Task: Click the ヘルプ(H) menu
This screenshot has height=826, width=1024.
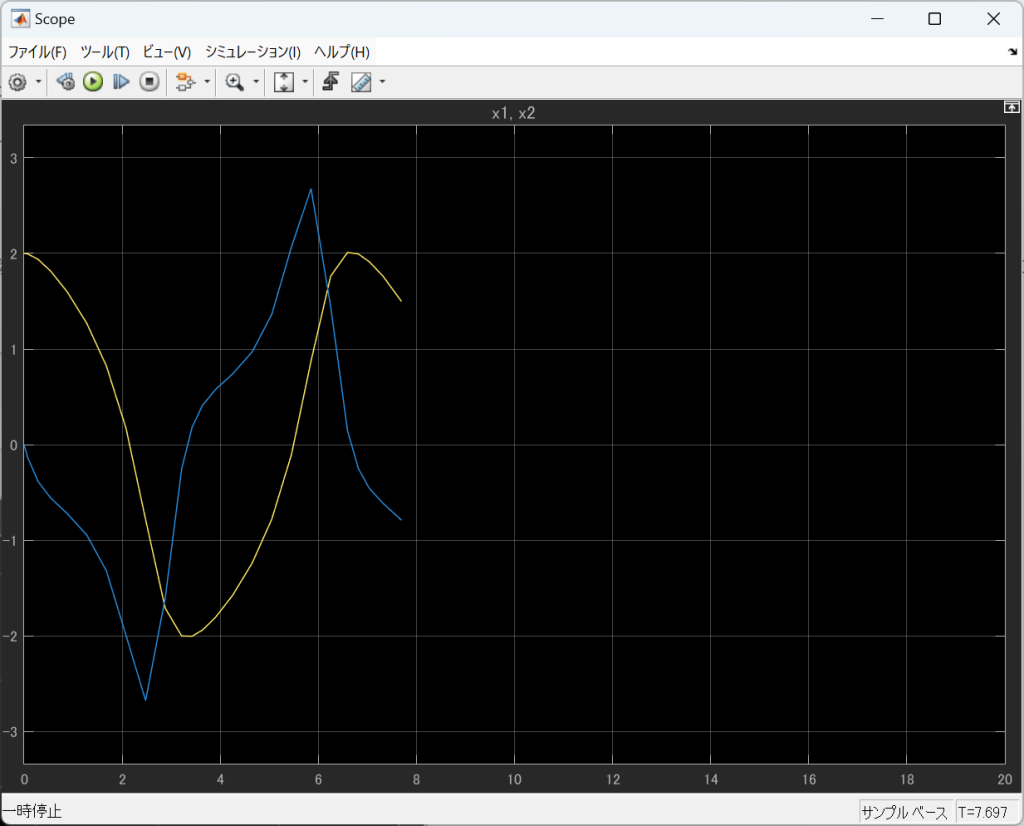Action: pyautogui.click(x=341, y=52)
